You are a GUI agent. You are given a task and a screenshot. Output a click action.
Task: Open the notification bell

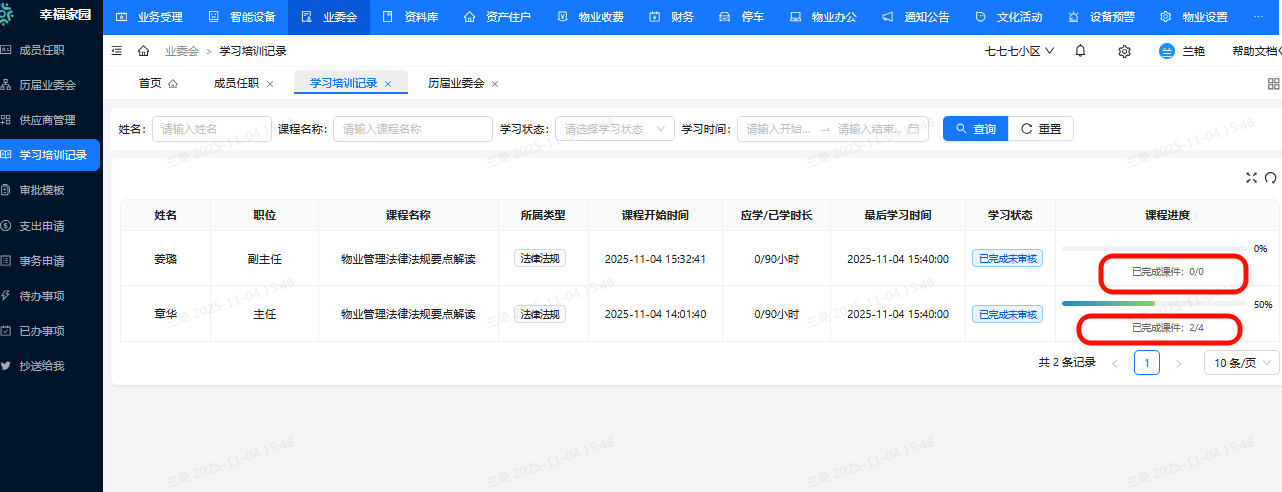tap(1080, 51)
